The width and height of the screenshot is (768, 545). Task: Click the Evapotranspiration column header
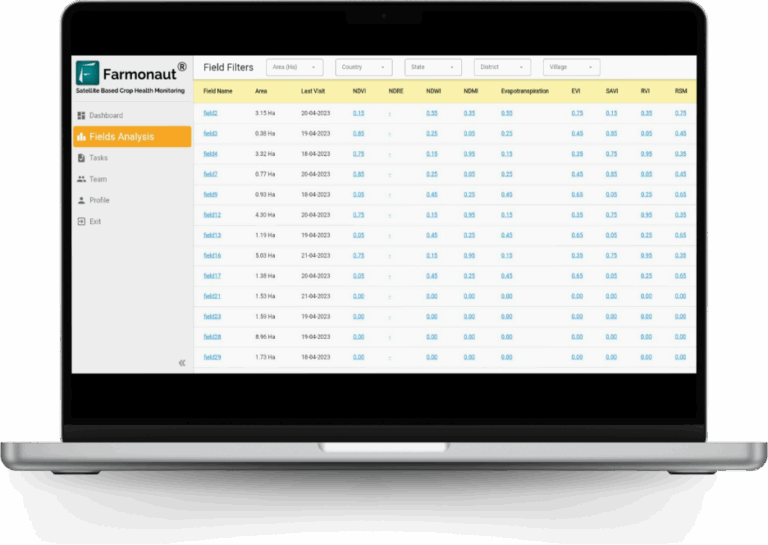(x=524, y=91)
